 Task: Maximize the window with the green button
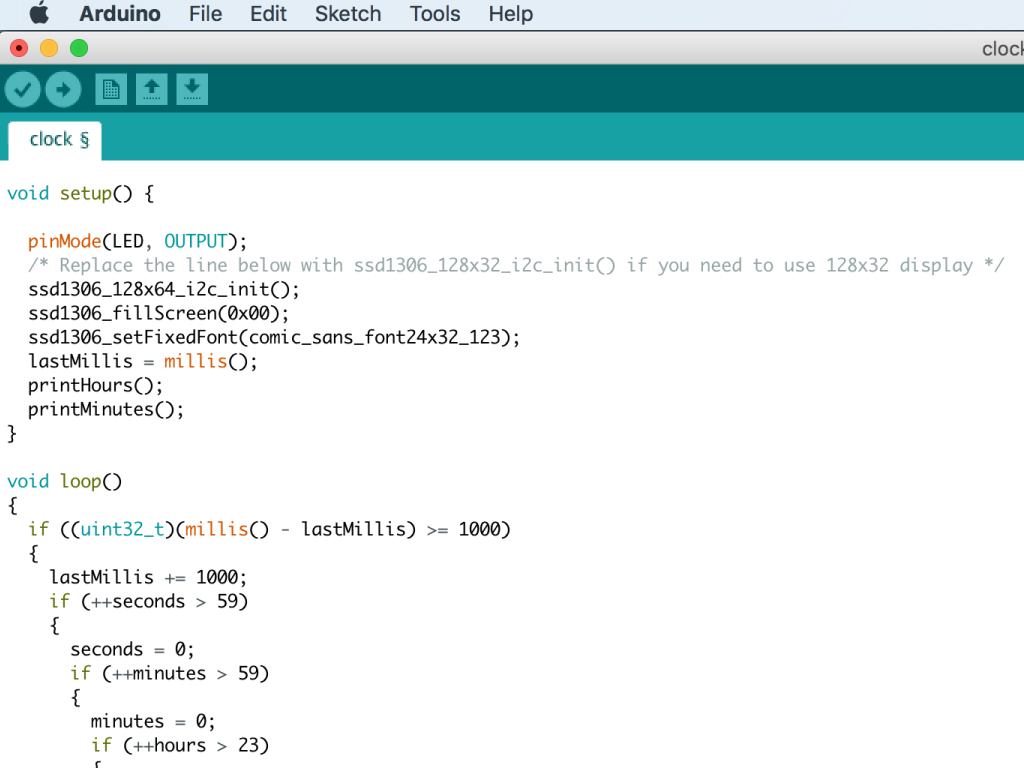[x=79, y=48]
